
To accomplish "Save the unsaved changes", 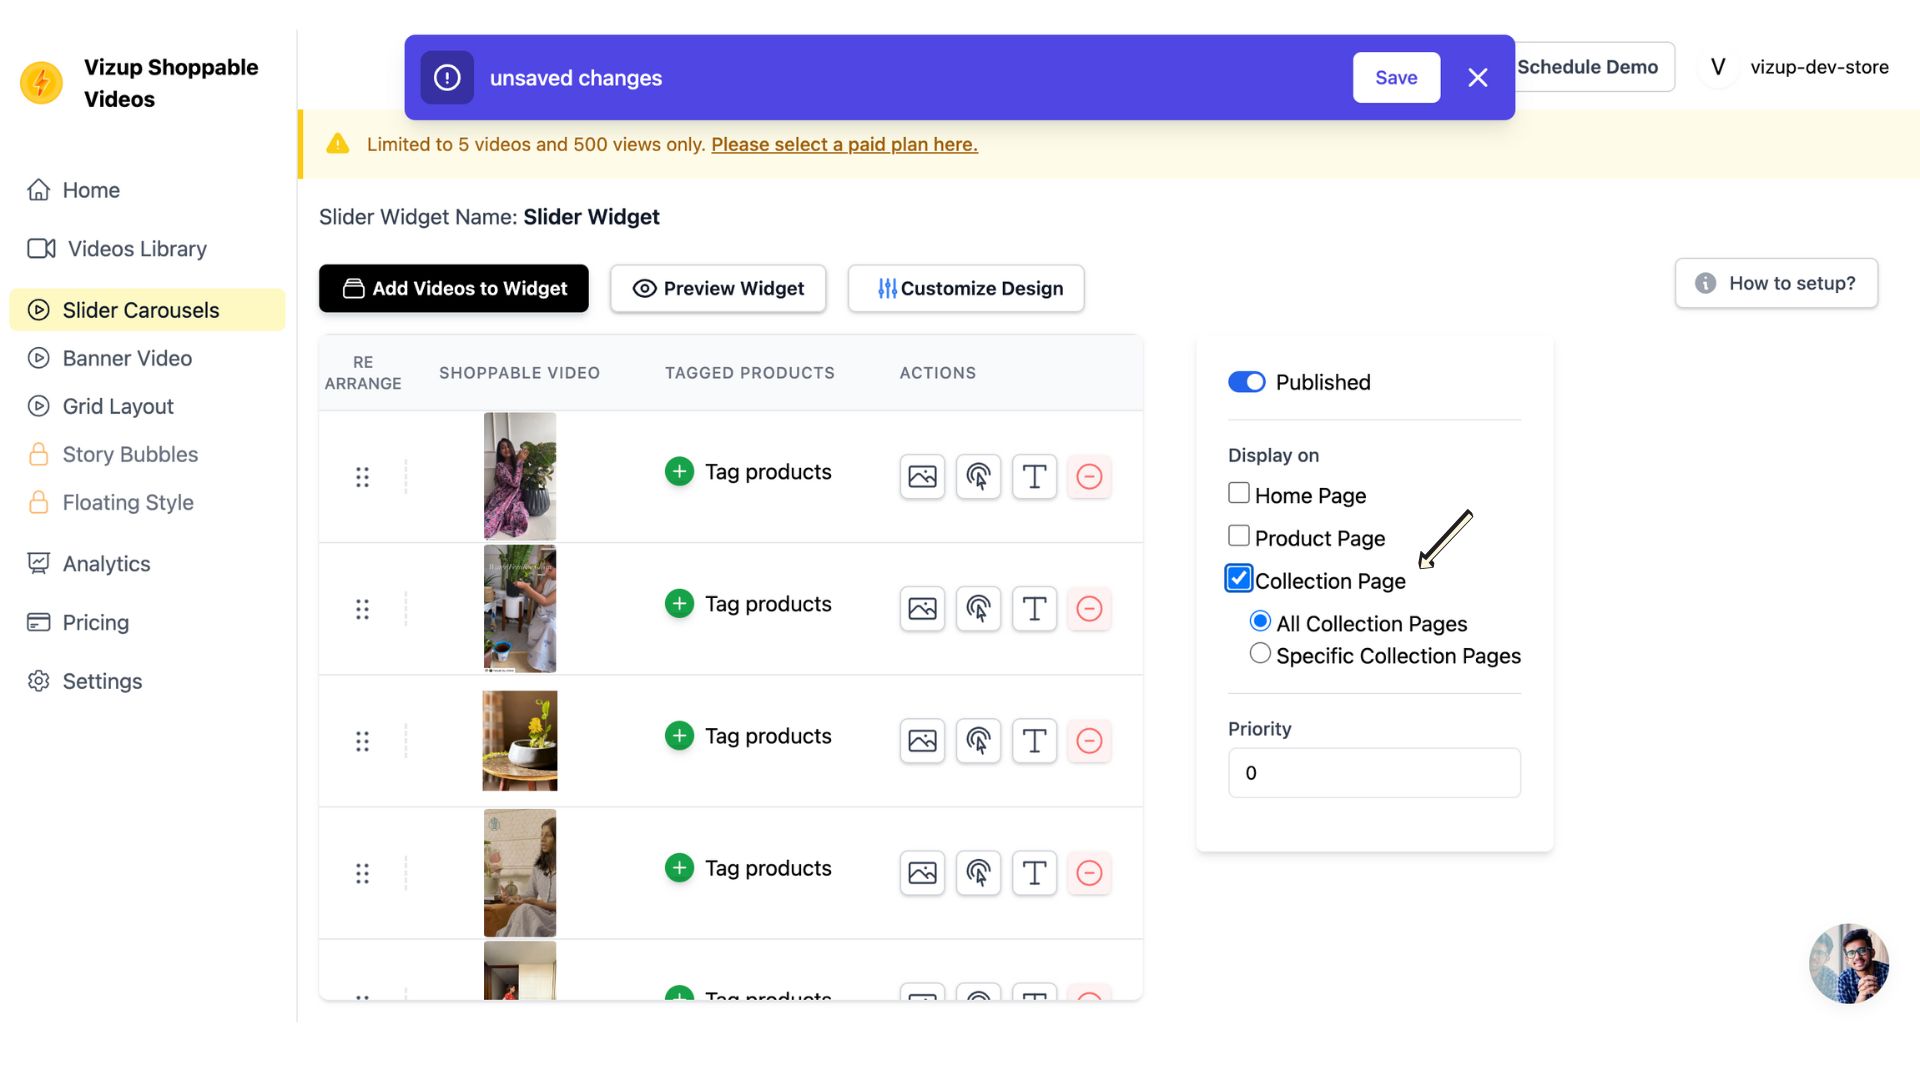I will click(x=1396, y=78).
